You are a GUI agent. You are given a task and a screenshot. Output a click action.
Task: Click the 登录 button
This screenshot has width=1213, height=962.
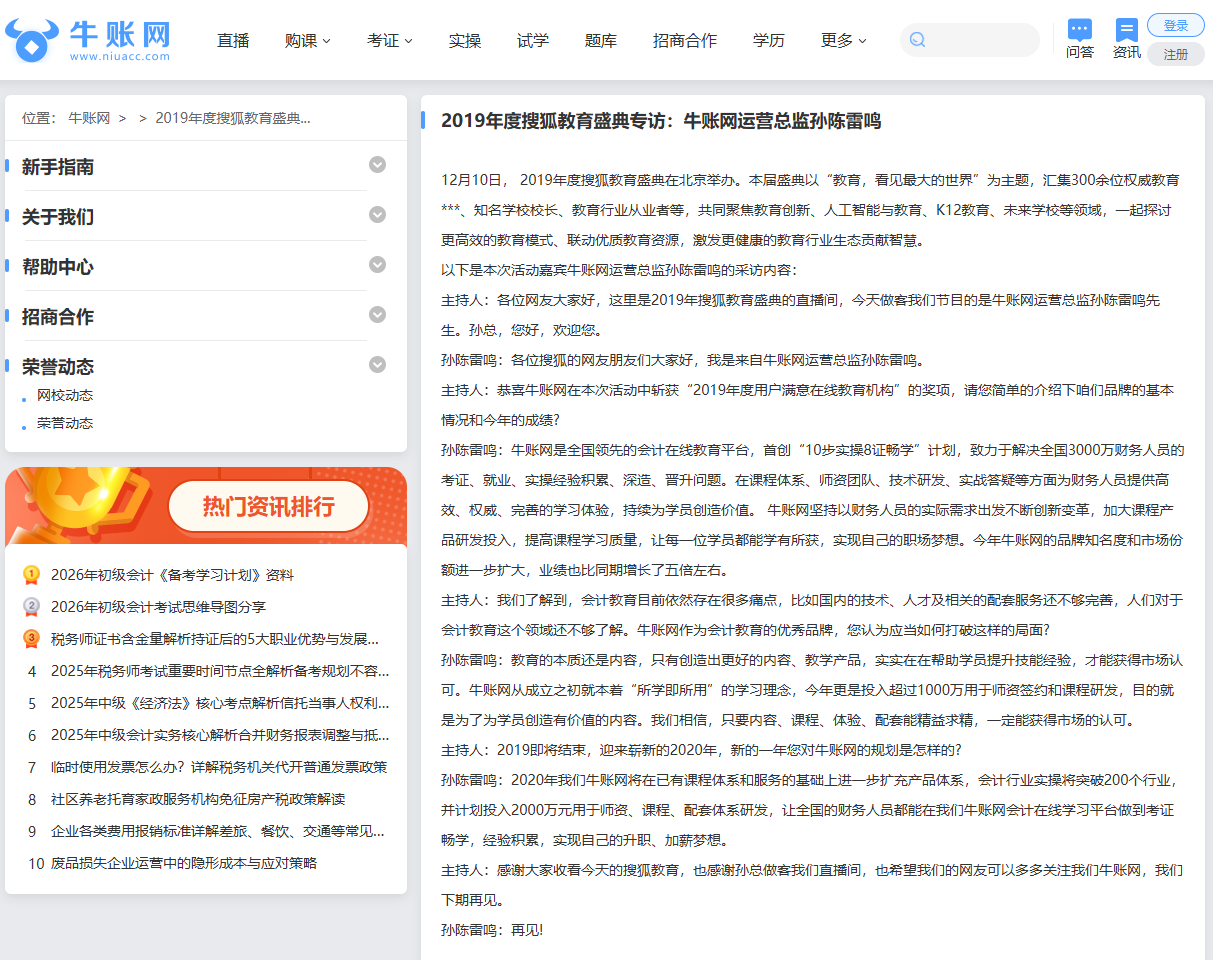tap(1176, 26)
